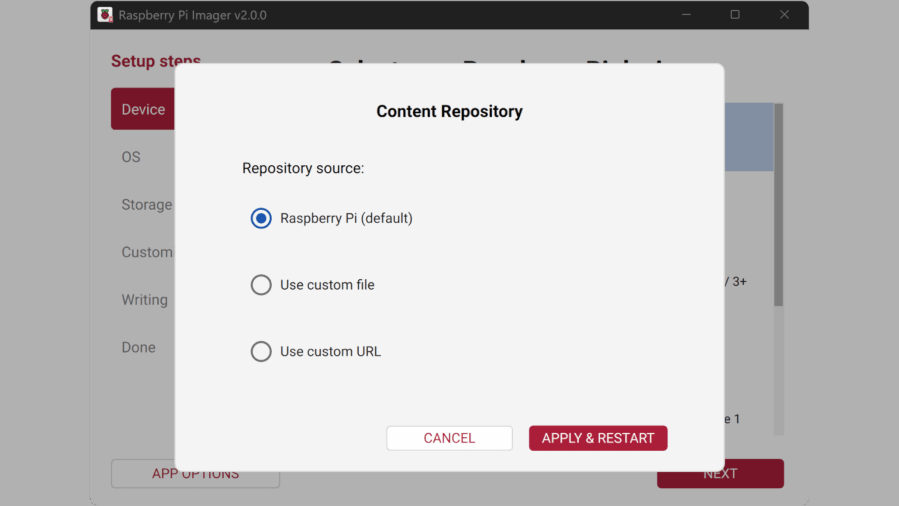Close the Raspberry Pi Imager window
The height and width of the screenshot is (506, 899).
click(x=784, y=15)
